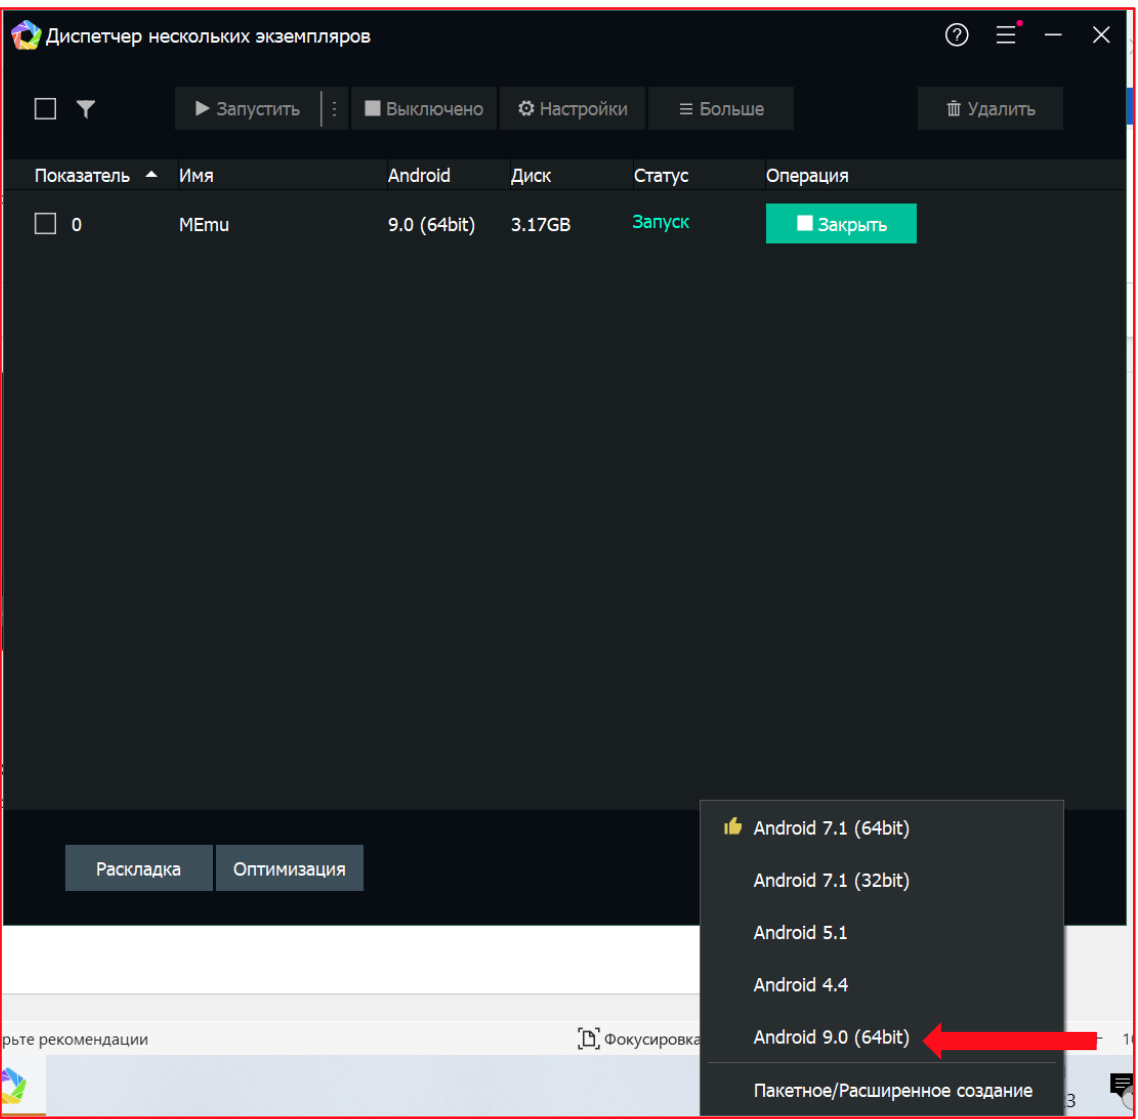Choose Android 7.1 (64bit) option
1138x1120 pixels.
point(831,828)
